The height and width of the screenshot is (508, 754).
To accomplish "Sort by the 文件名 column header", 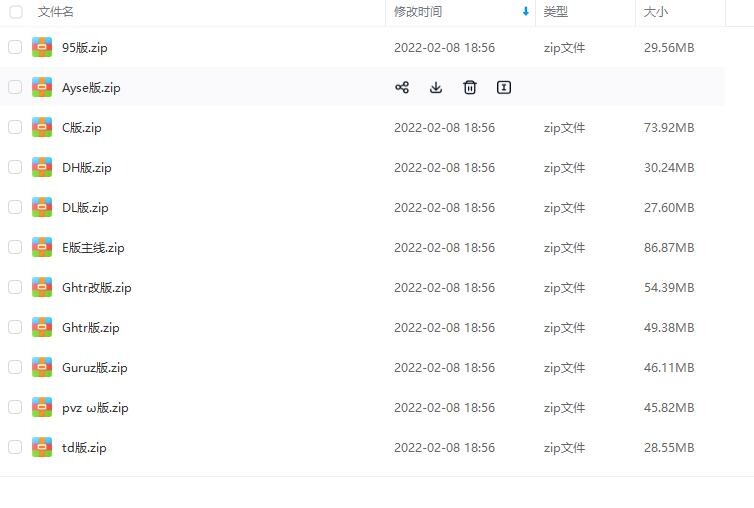I will 56,12.
